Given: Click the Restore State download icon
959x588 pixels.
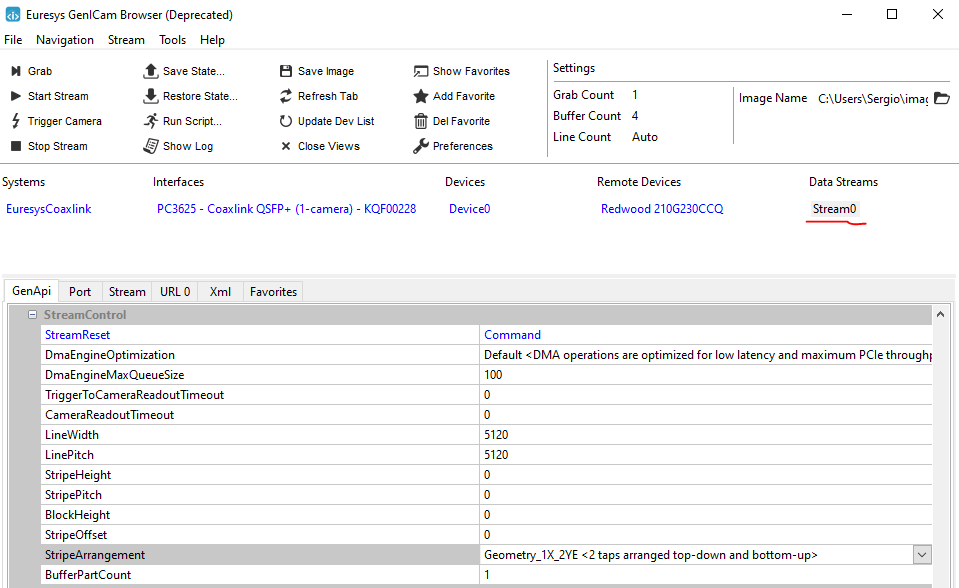Looking at the screenshot, I should 150,96.
